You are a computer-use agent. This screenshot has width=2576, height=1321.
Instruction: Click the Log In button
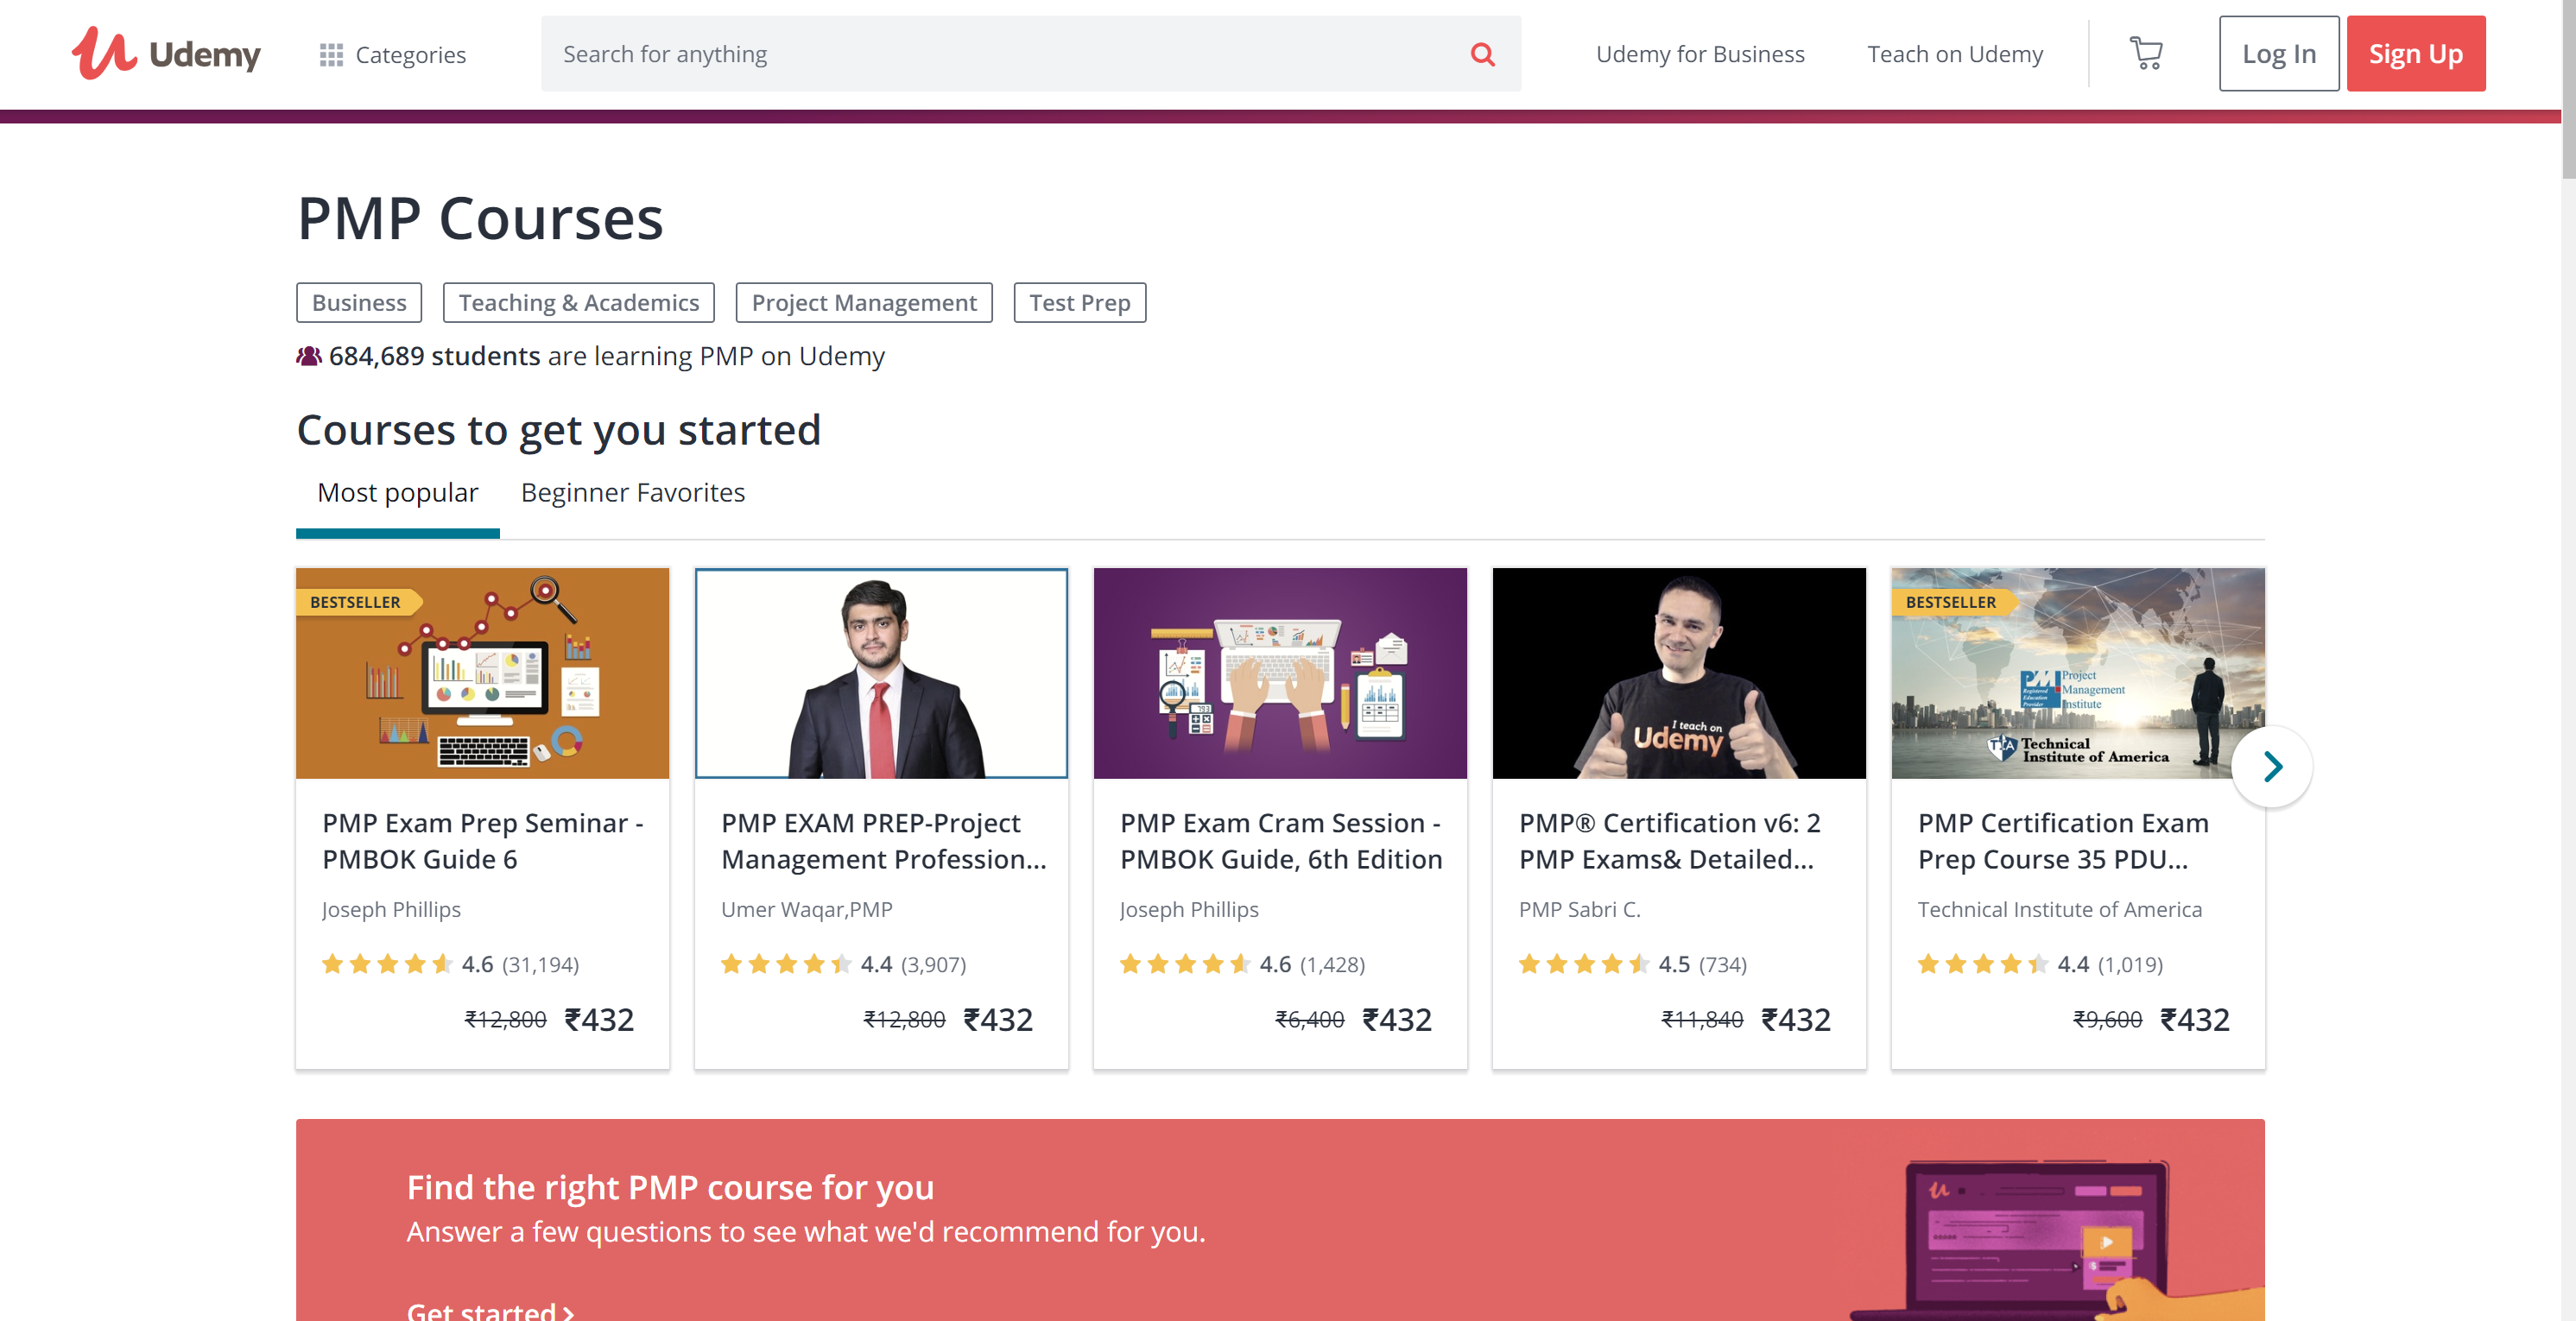click(2278, 54)
